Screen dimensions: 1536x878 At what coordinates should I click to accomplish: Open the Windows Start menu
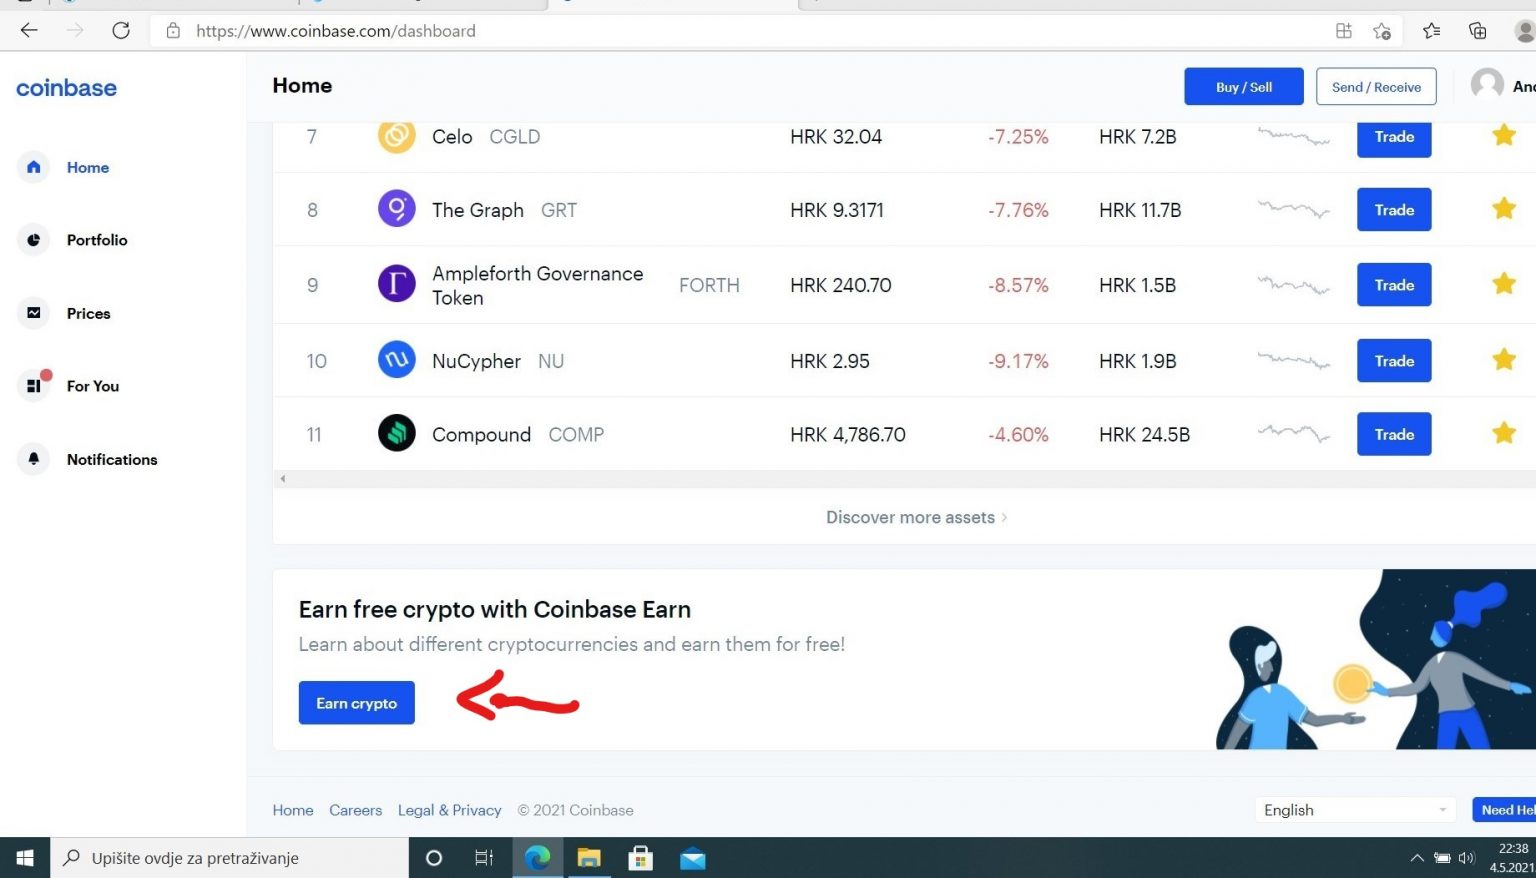click(25, 858)
